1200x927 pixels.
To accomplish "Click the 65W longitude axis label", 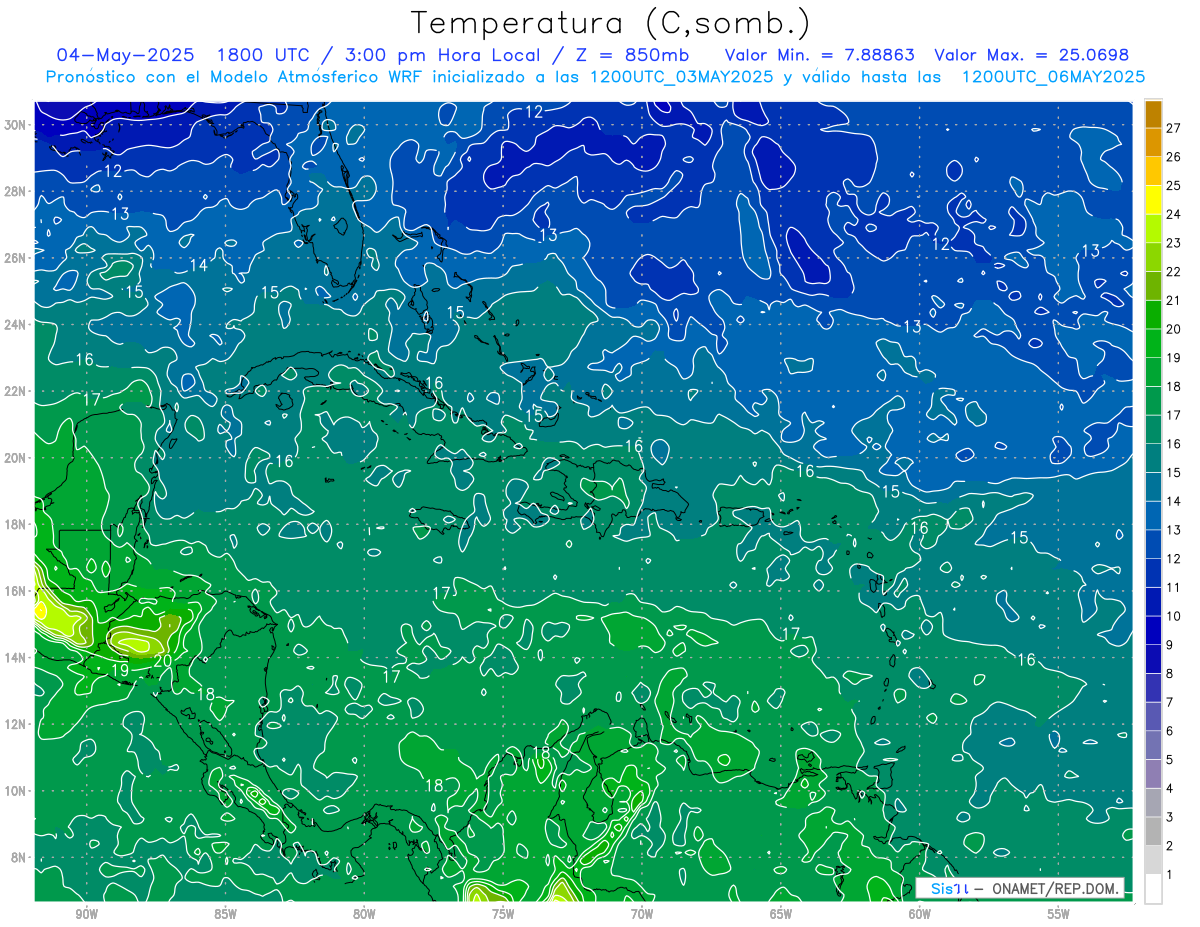I will (781, 914).
